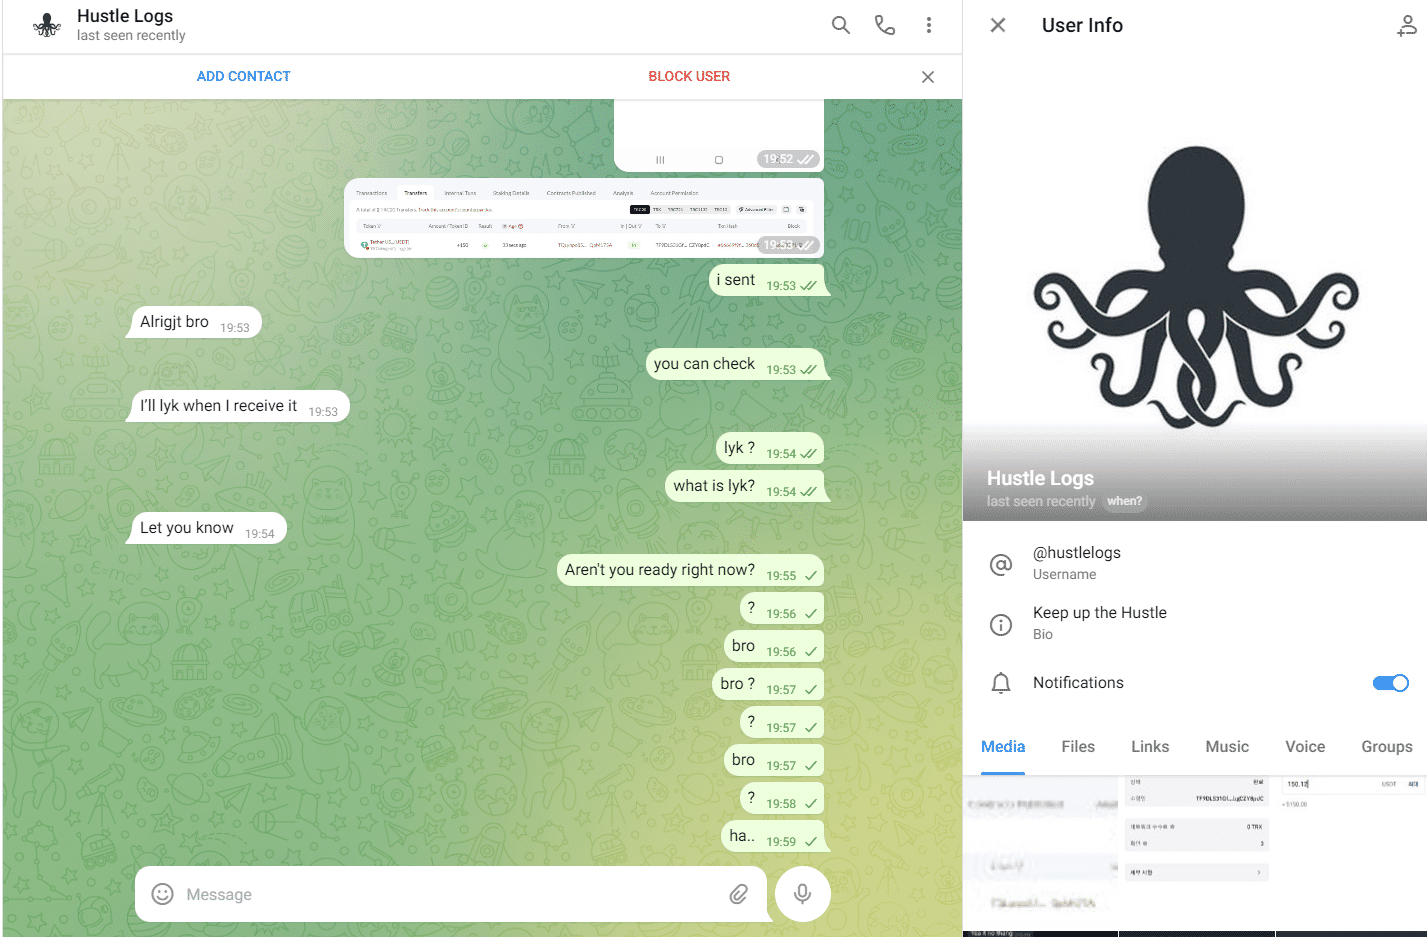
Task: Click the 'what is lyk?' message
Action: [x=745, y=487]
